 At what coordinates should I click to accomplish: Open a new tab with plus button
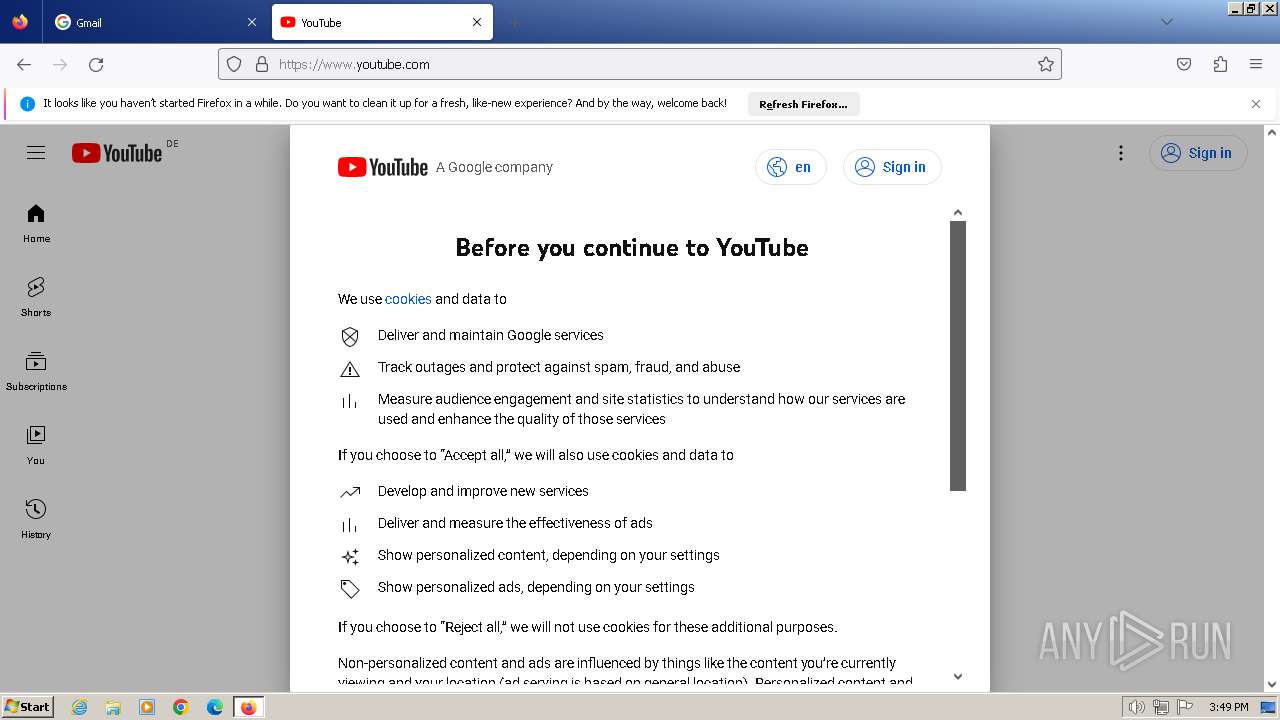[514, 22]
